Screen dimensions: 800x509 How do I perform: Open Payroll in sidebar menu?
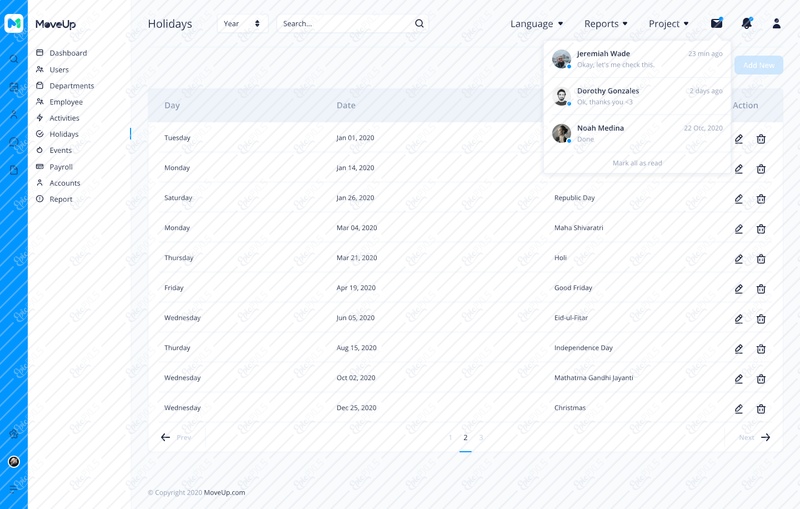click(x=55, y=167)
